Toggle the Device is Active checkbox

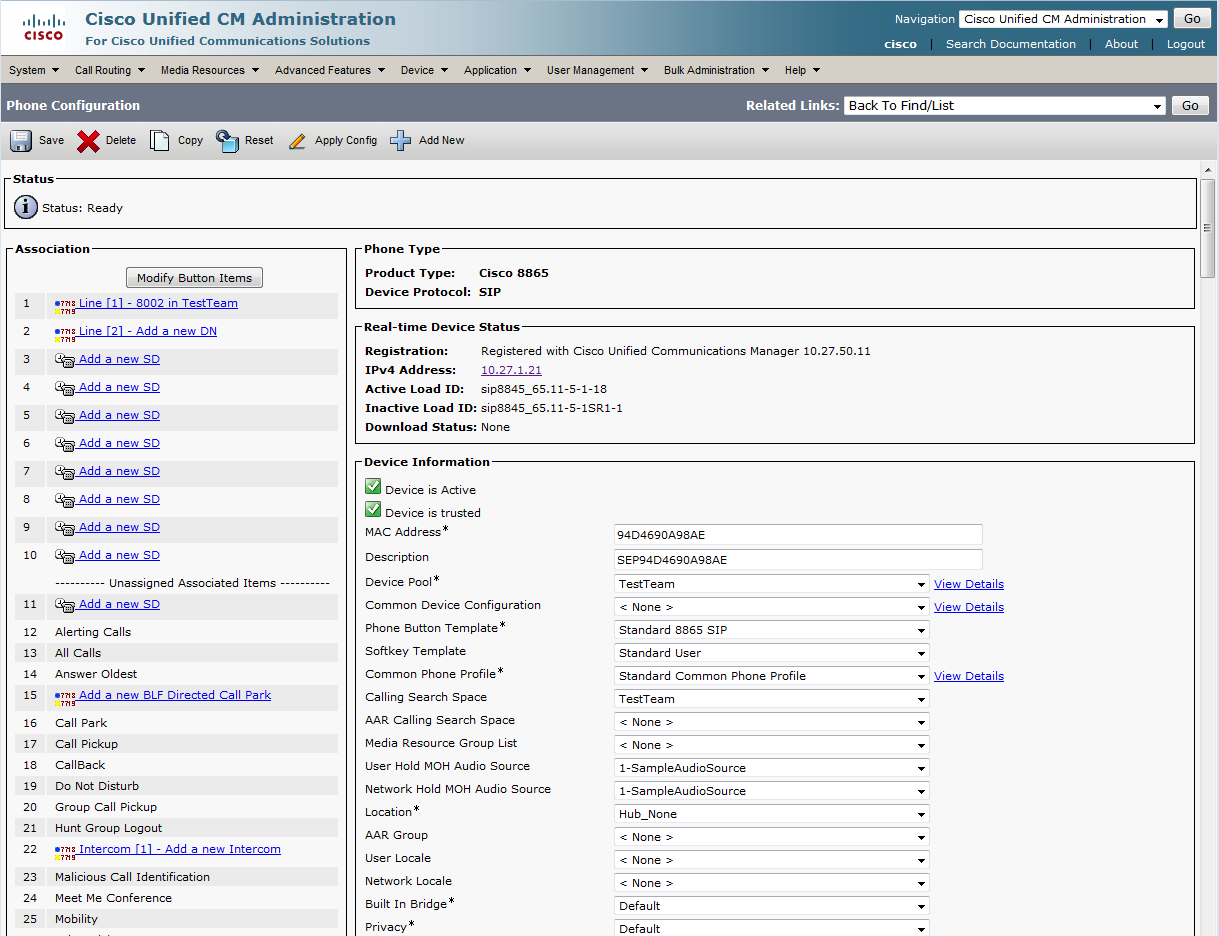point(373,487)
